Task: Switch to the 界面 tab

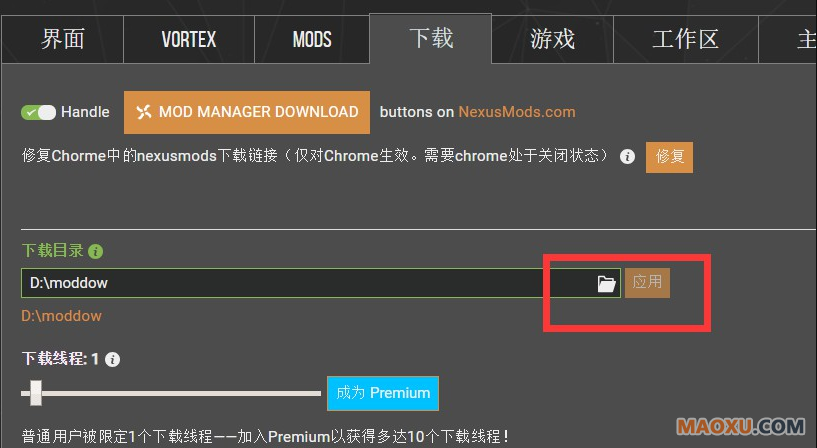Action: (x=63, y=39)
